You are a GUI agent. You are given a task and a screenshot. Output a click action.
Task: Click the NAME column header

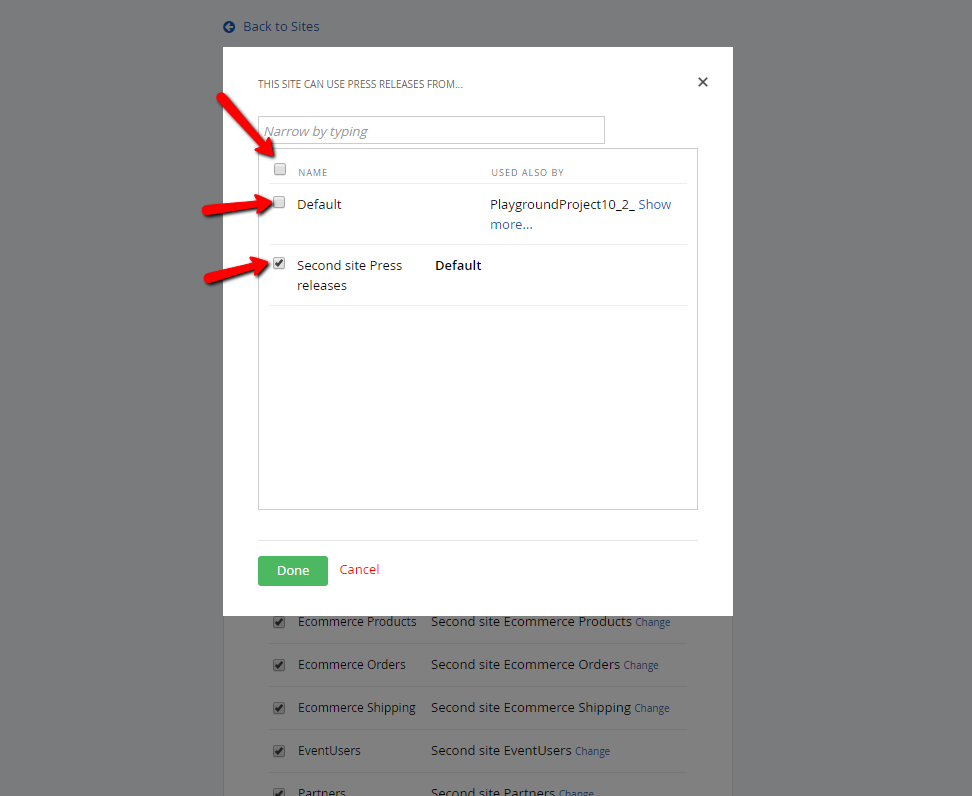313,172
